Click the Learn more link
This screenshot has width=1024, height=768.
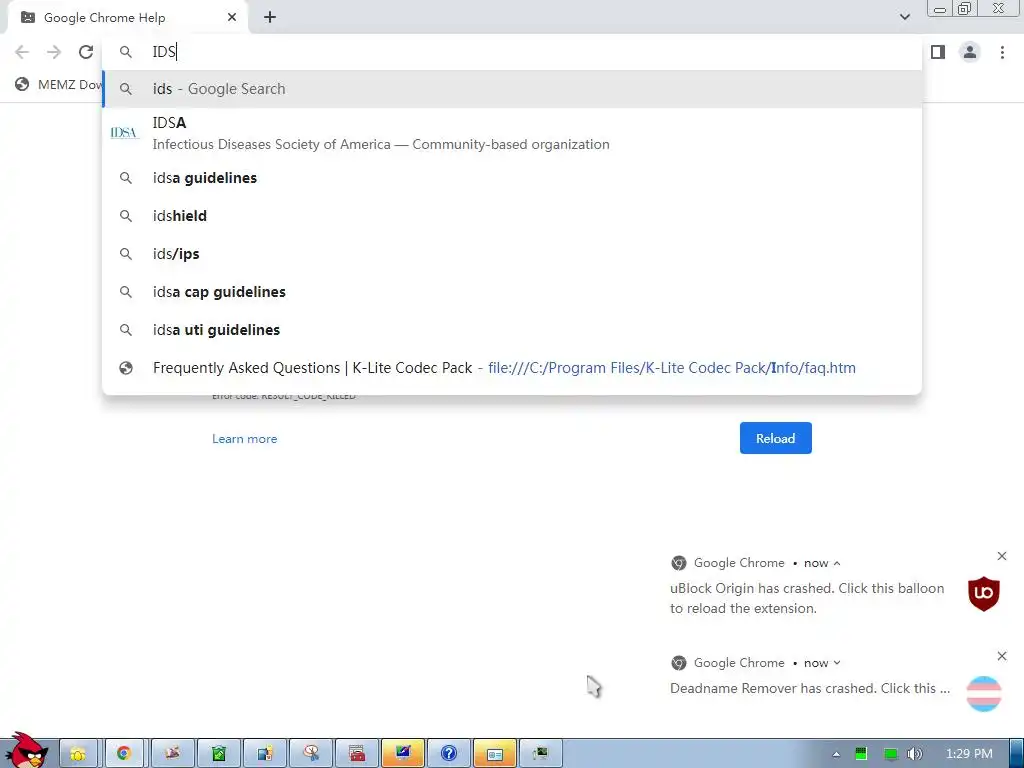pos(244,439)
